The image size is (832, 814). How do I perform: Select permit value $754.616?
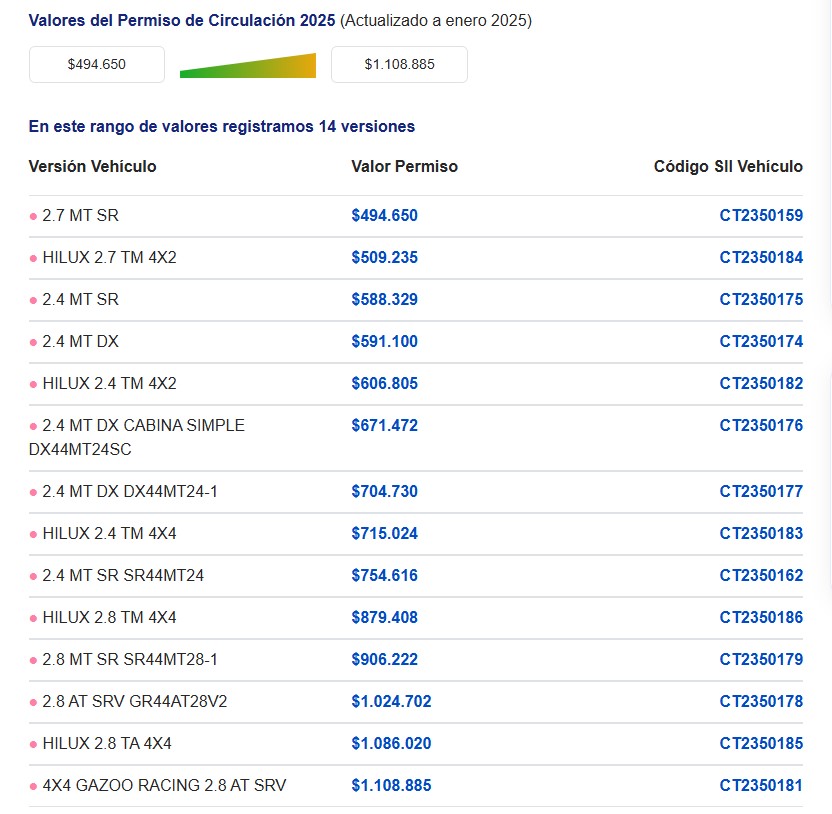pyautogui.click(x=384, y=576)
